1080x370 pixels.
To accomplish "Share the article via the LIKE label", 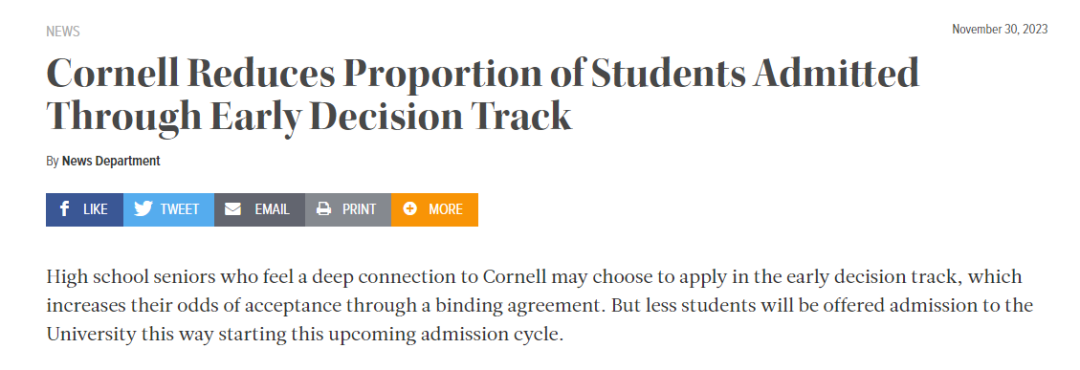I will click(x=95, y=209).
